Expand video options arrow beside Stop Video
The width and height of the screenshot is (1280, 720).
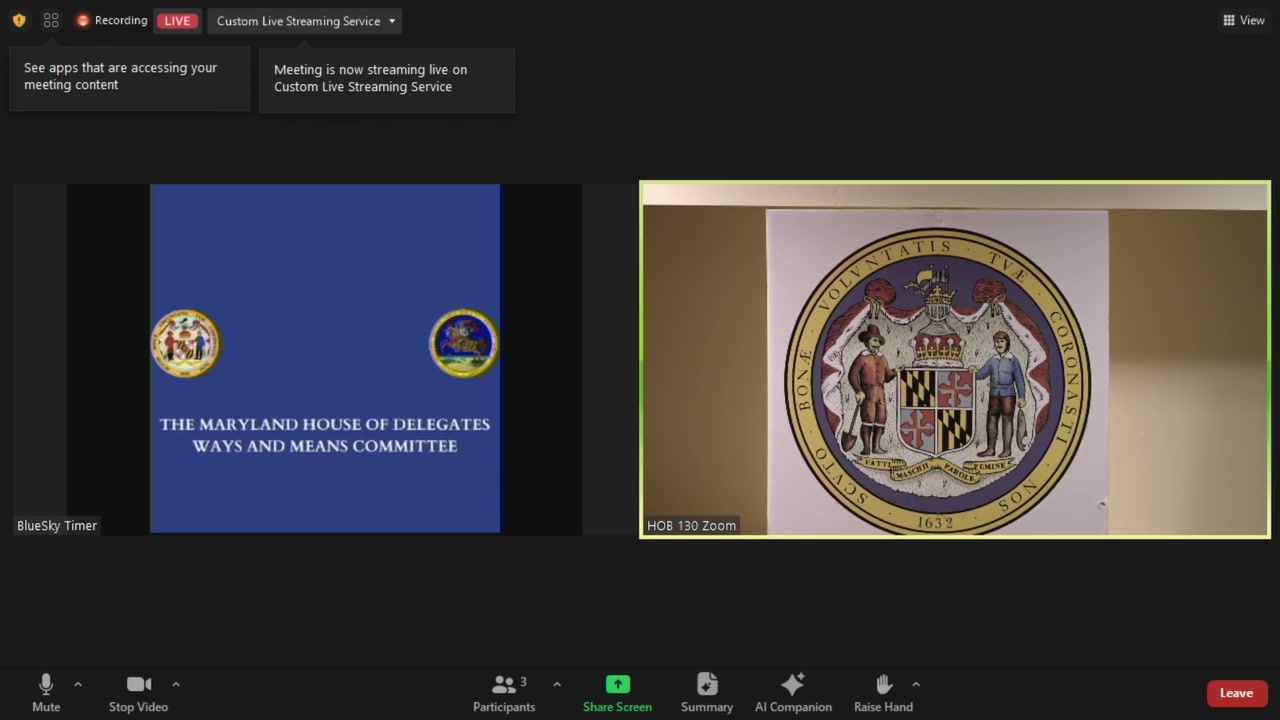(x=176, y=685)
